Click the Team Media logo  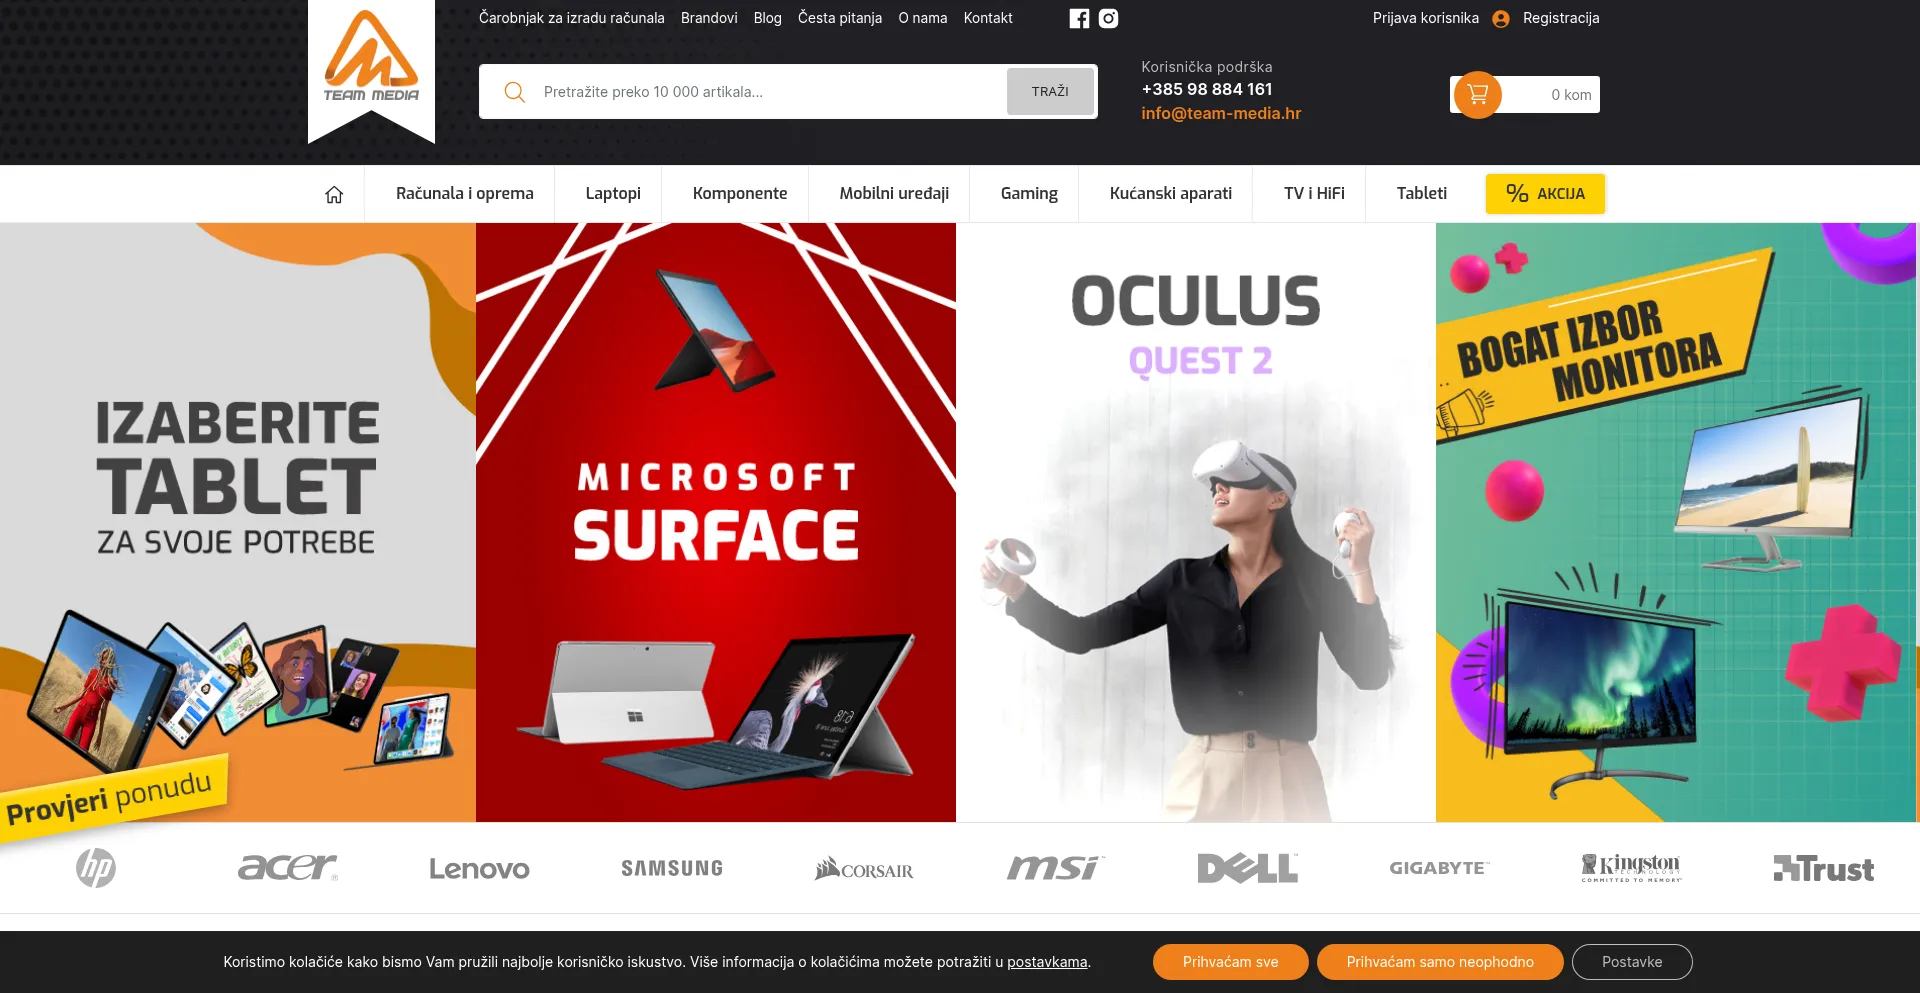pyautogui.click(x=371, y=59)
